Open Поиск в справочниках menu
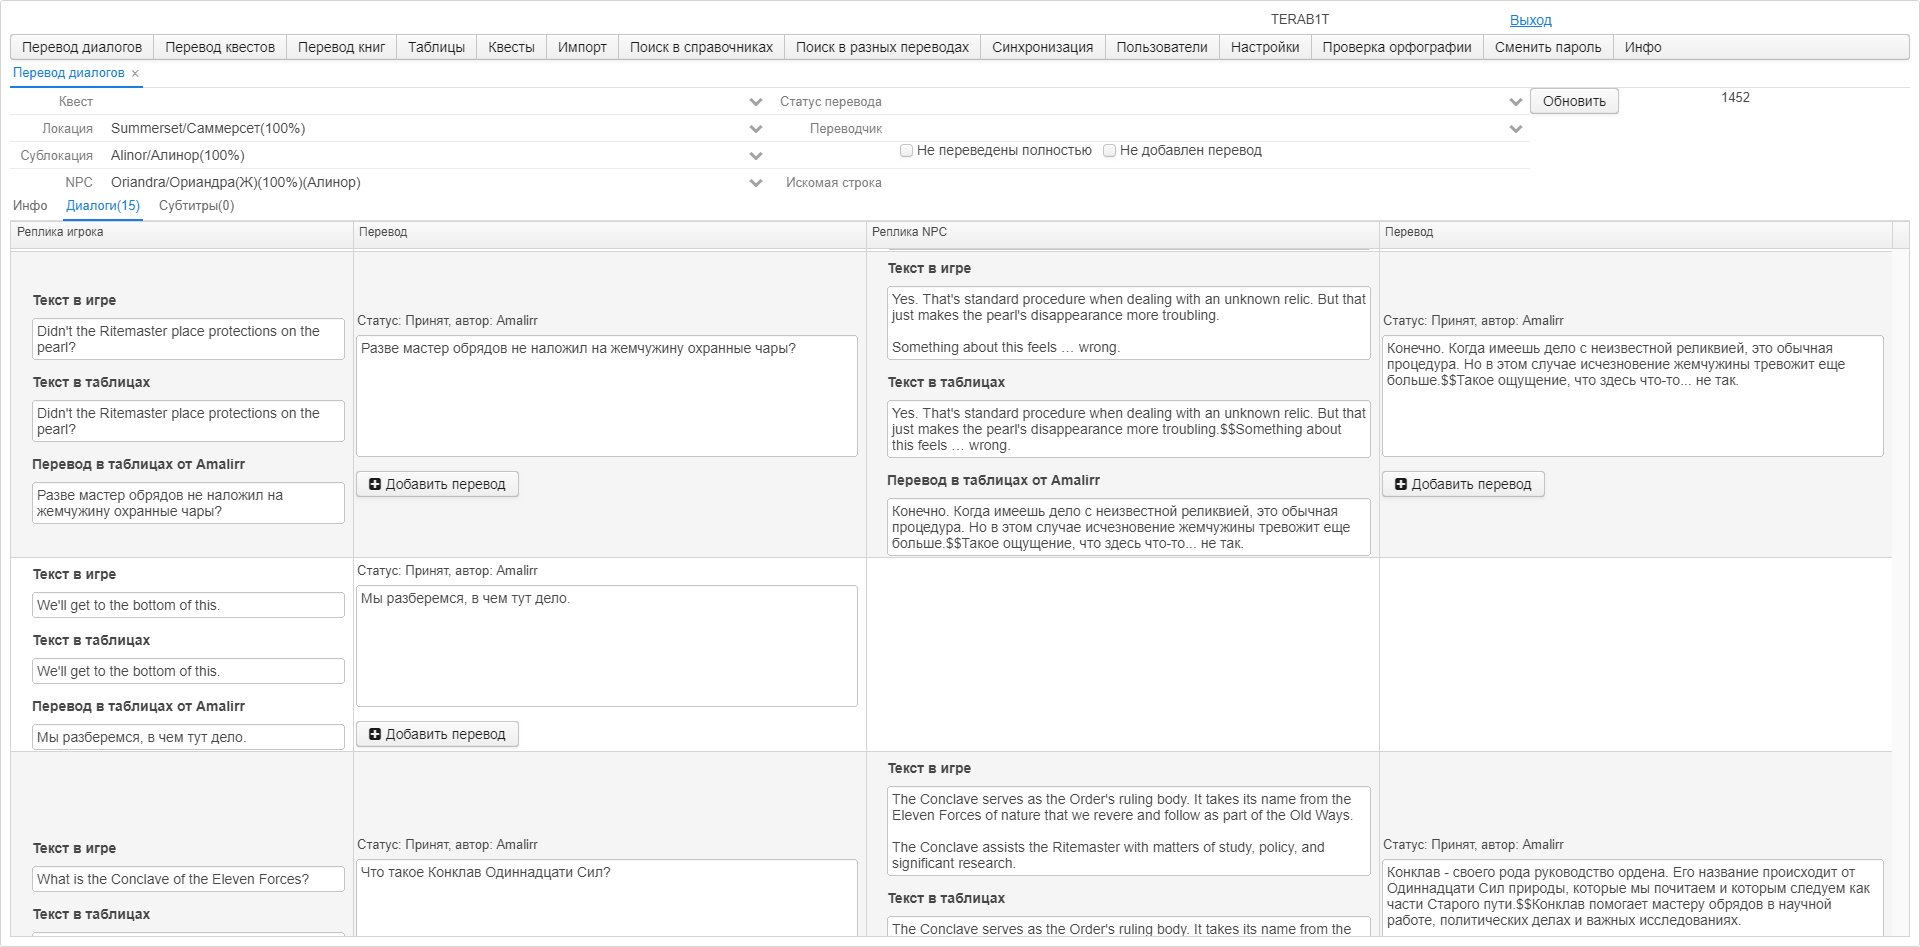Image resolution: width=1920 pixels, height=947 pixels. pos(701,47)
